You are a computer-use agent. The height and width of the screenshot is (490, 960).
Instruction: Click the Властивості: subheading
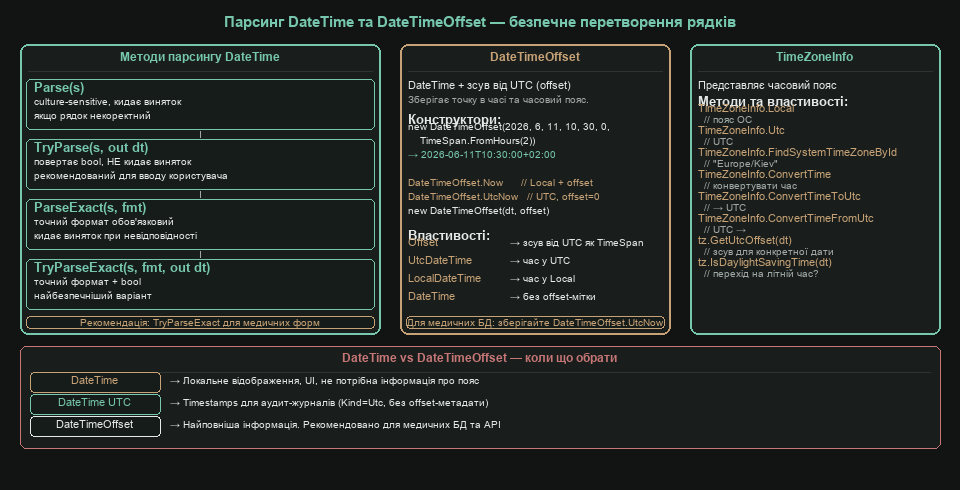pos(449,235)
